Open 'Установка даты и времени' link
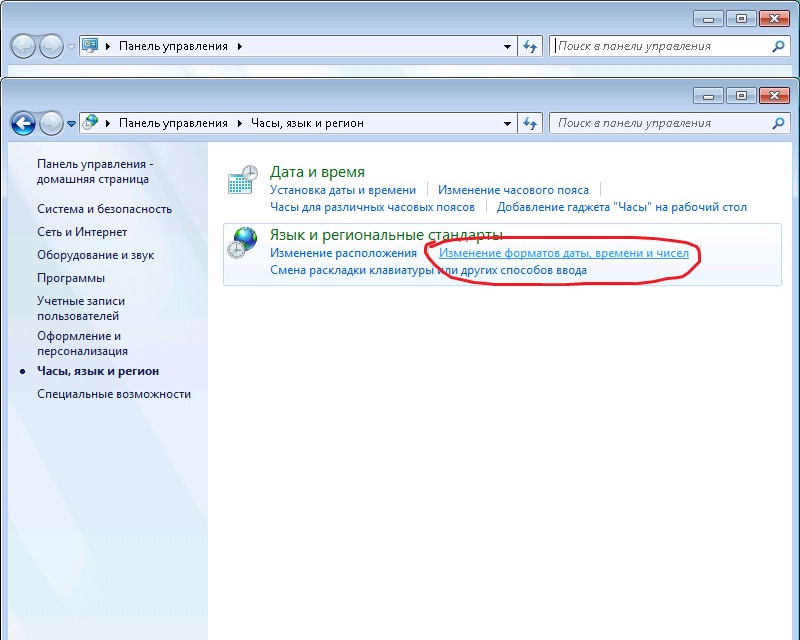Screen dimensions: 800x640 (x=343, y=190)
